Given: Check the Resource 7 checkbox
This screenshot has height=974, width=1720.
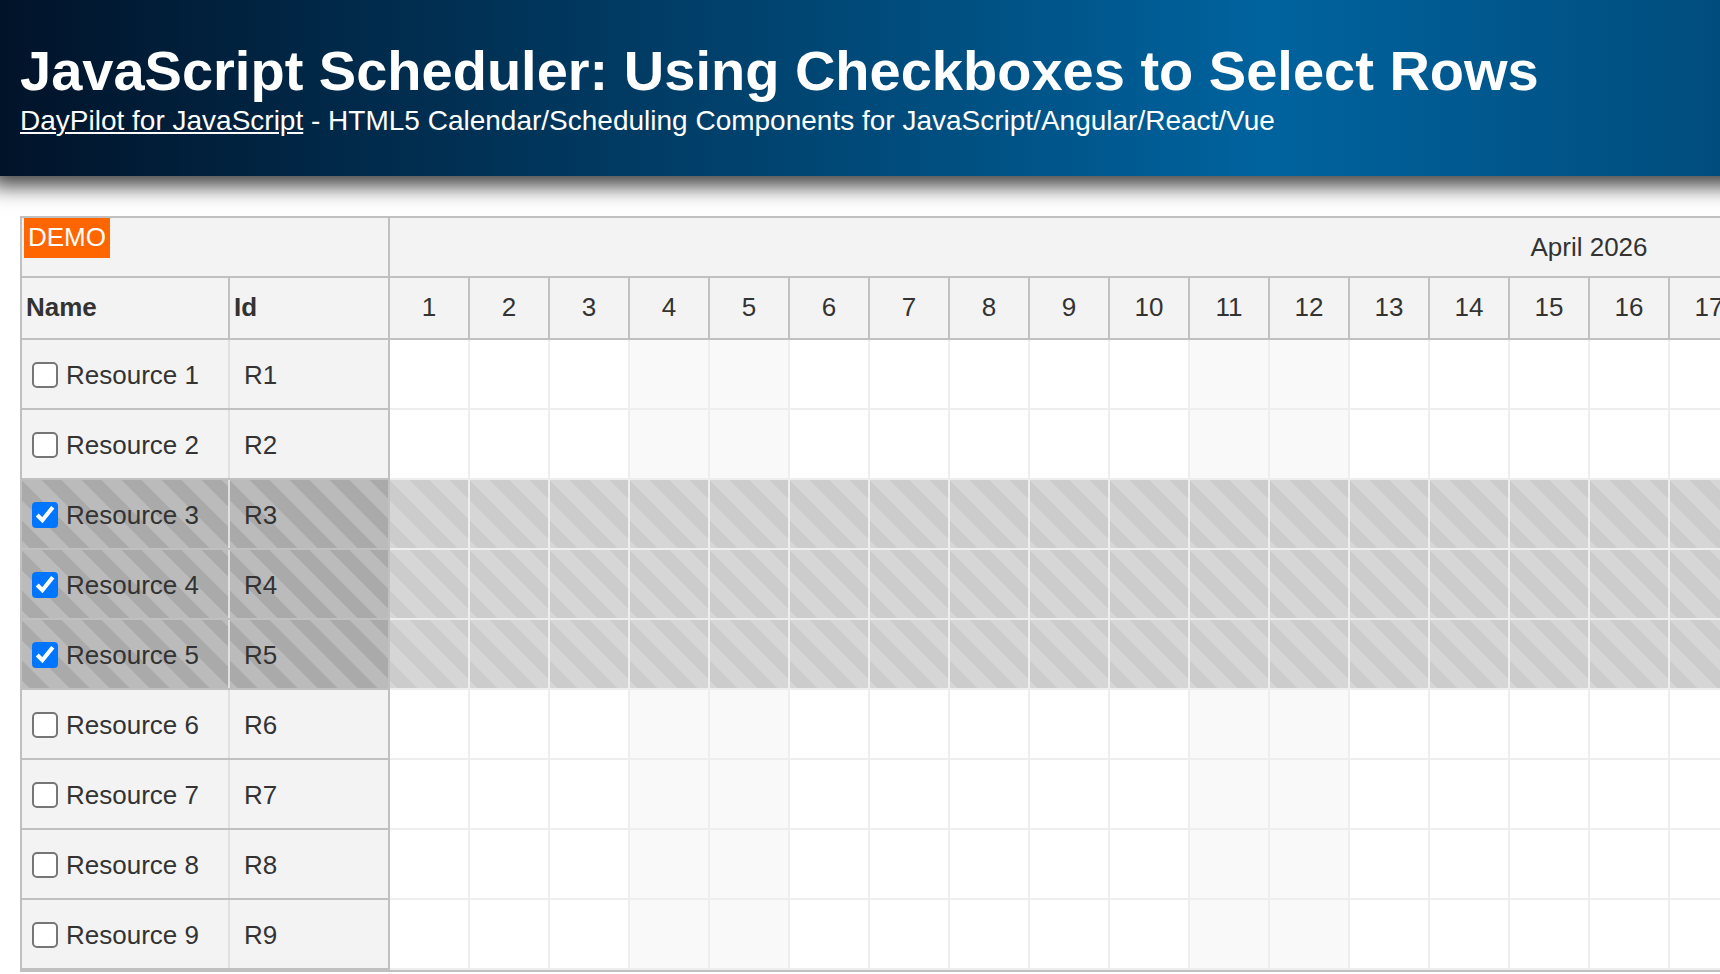Looking at the screenshot, I should click(x=44, y=795).
